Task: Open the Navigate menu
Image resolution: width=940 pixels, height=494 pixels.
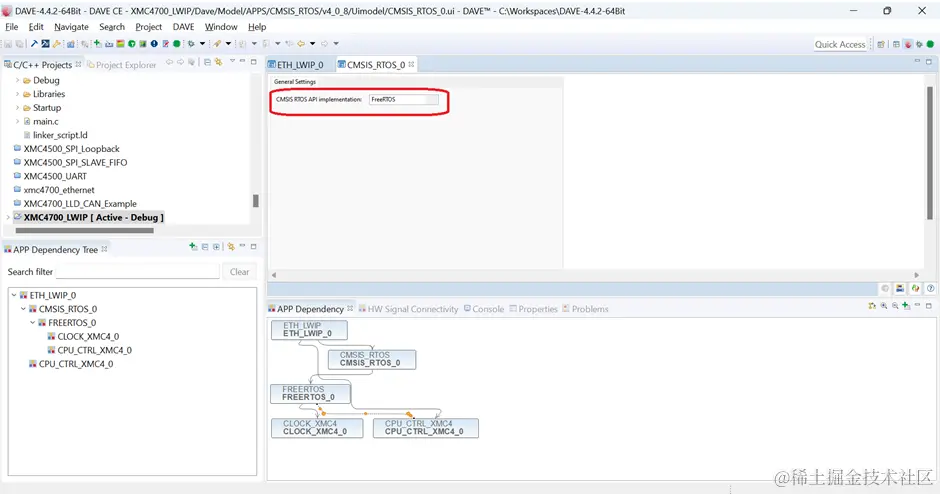Action: (x=71, y=27)
